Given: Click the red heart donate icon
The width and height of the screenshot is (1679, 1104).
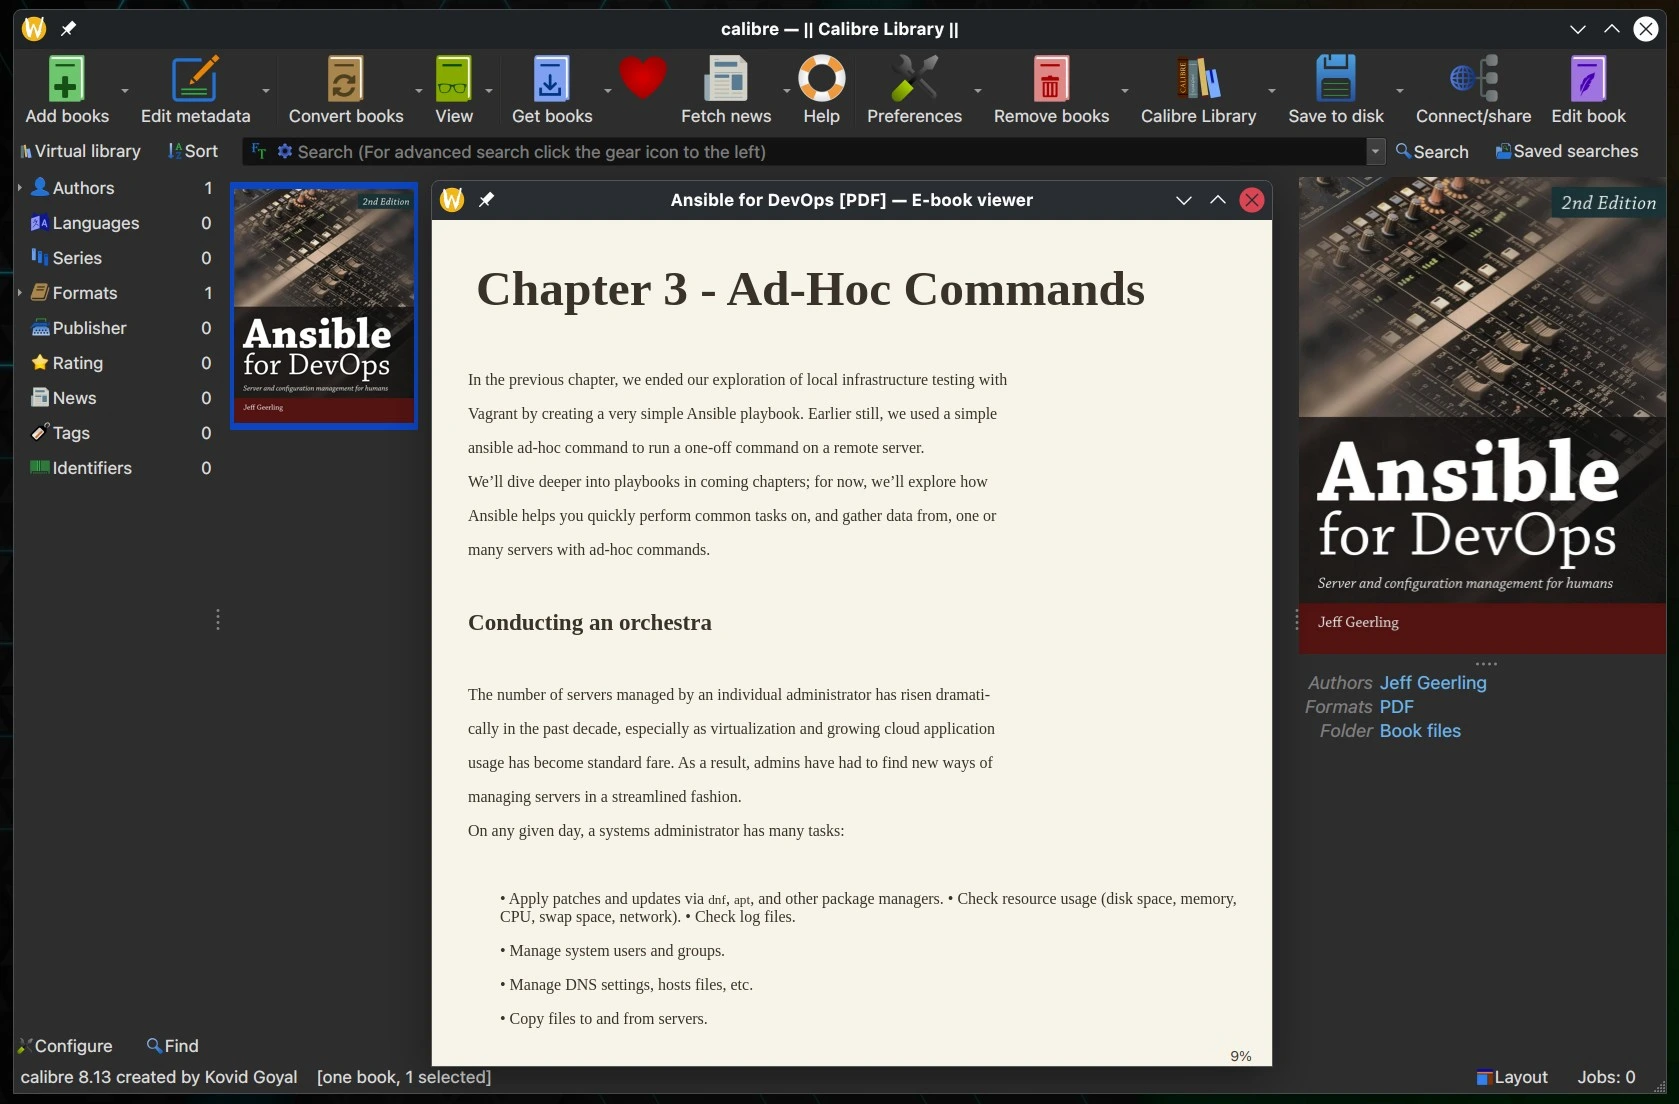Looking at the screenshot, I should point(642,78).
